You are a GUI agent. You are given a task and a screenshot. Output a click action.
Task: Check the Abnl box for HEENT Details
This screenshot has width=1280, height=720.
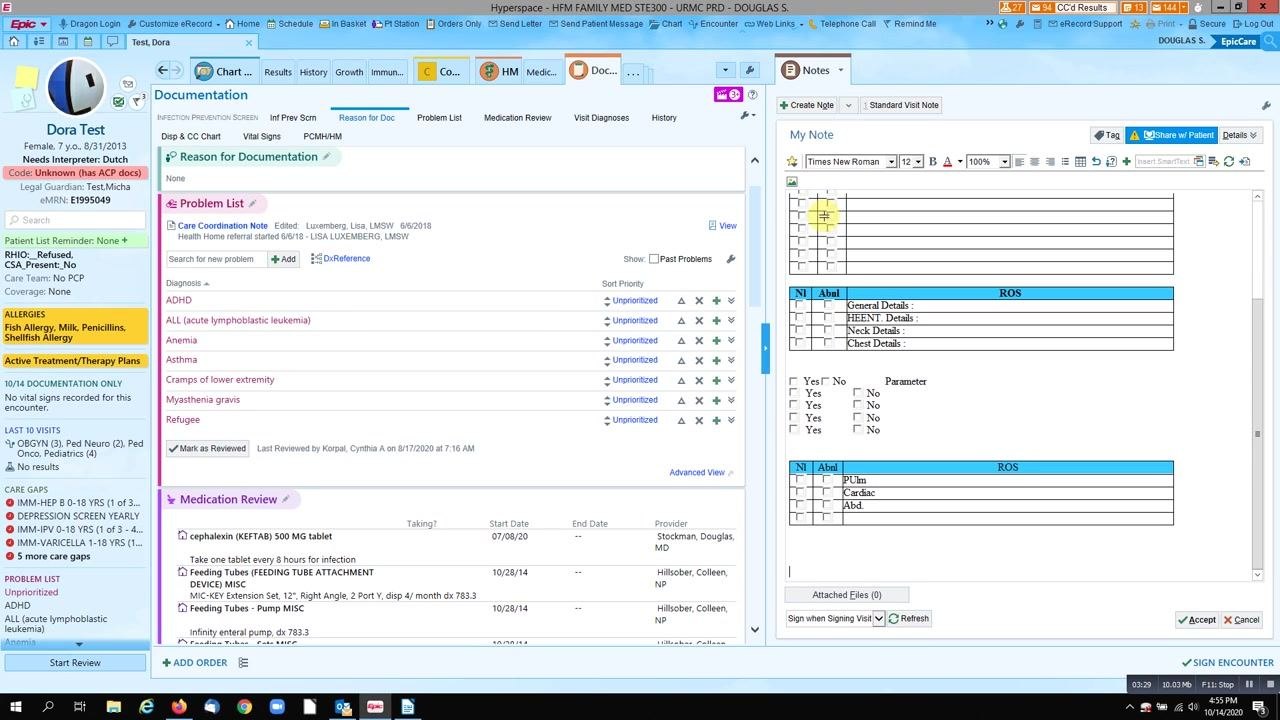pyautogui.click(x=827, y=318)
